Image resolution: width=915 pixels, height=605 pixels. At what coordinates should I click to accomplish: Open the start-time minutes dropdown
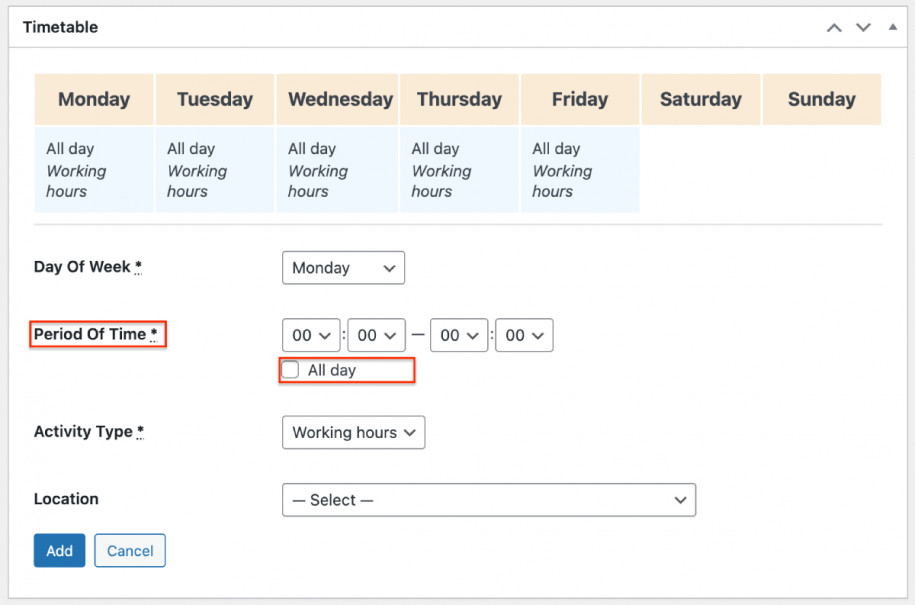pyautogui.click(x=376, y=335)
